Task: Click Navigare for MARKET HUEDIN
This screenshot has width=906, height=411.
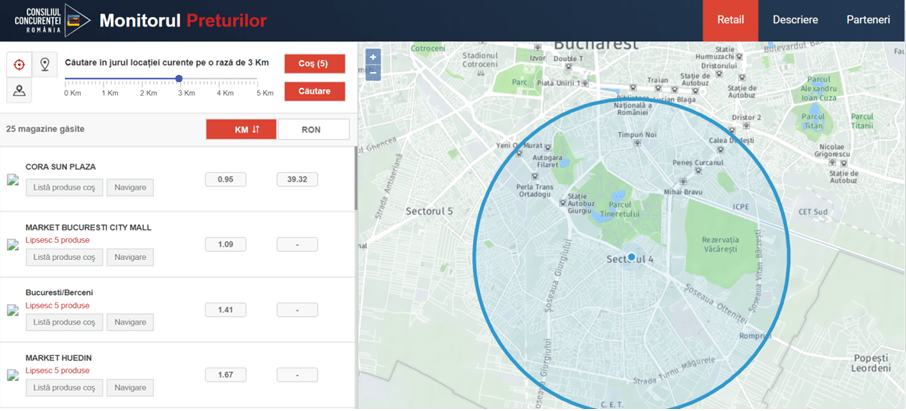Action: coord(130,387)
